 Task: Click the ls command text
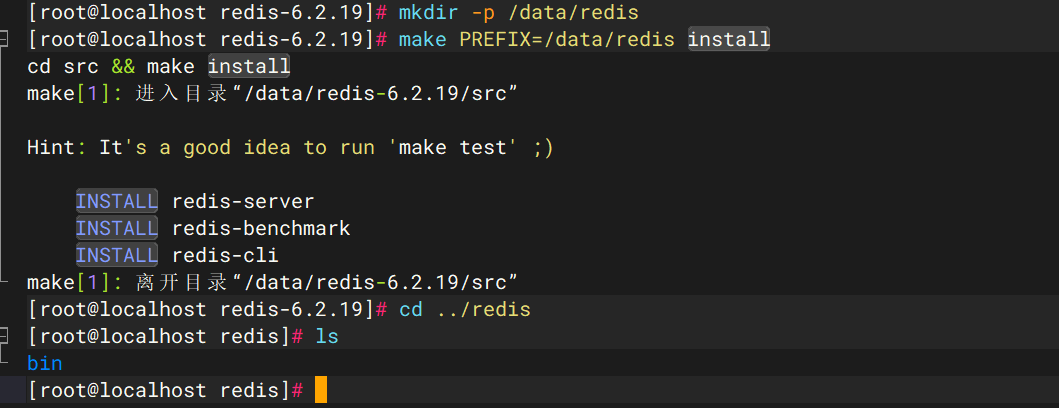coord(327,336)
